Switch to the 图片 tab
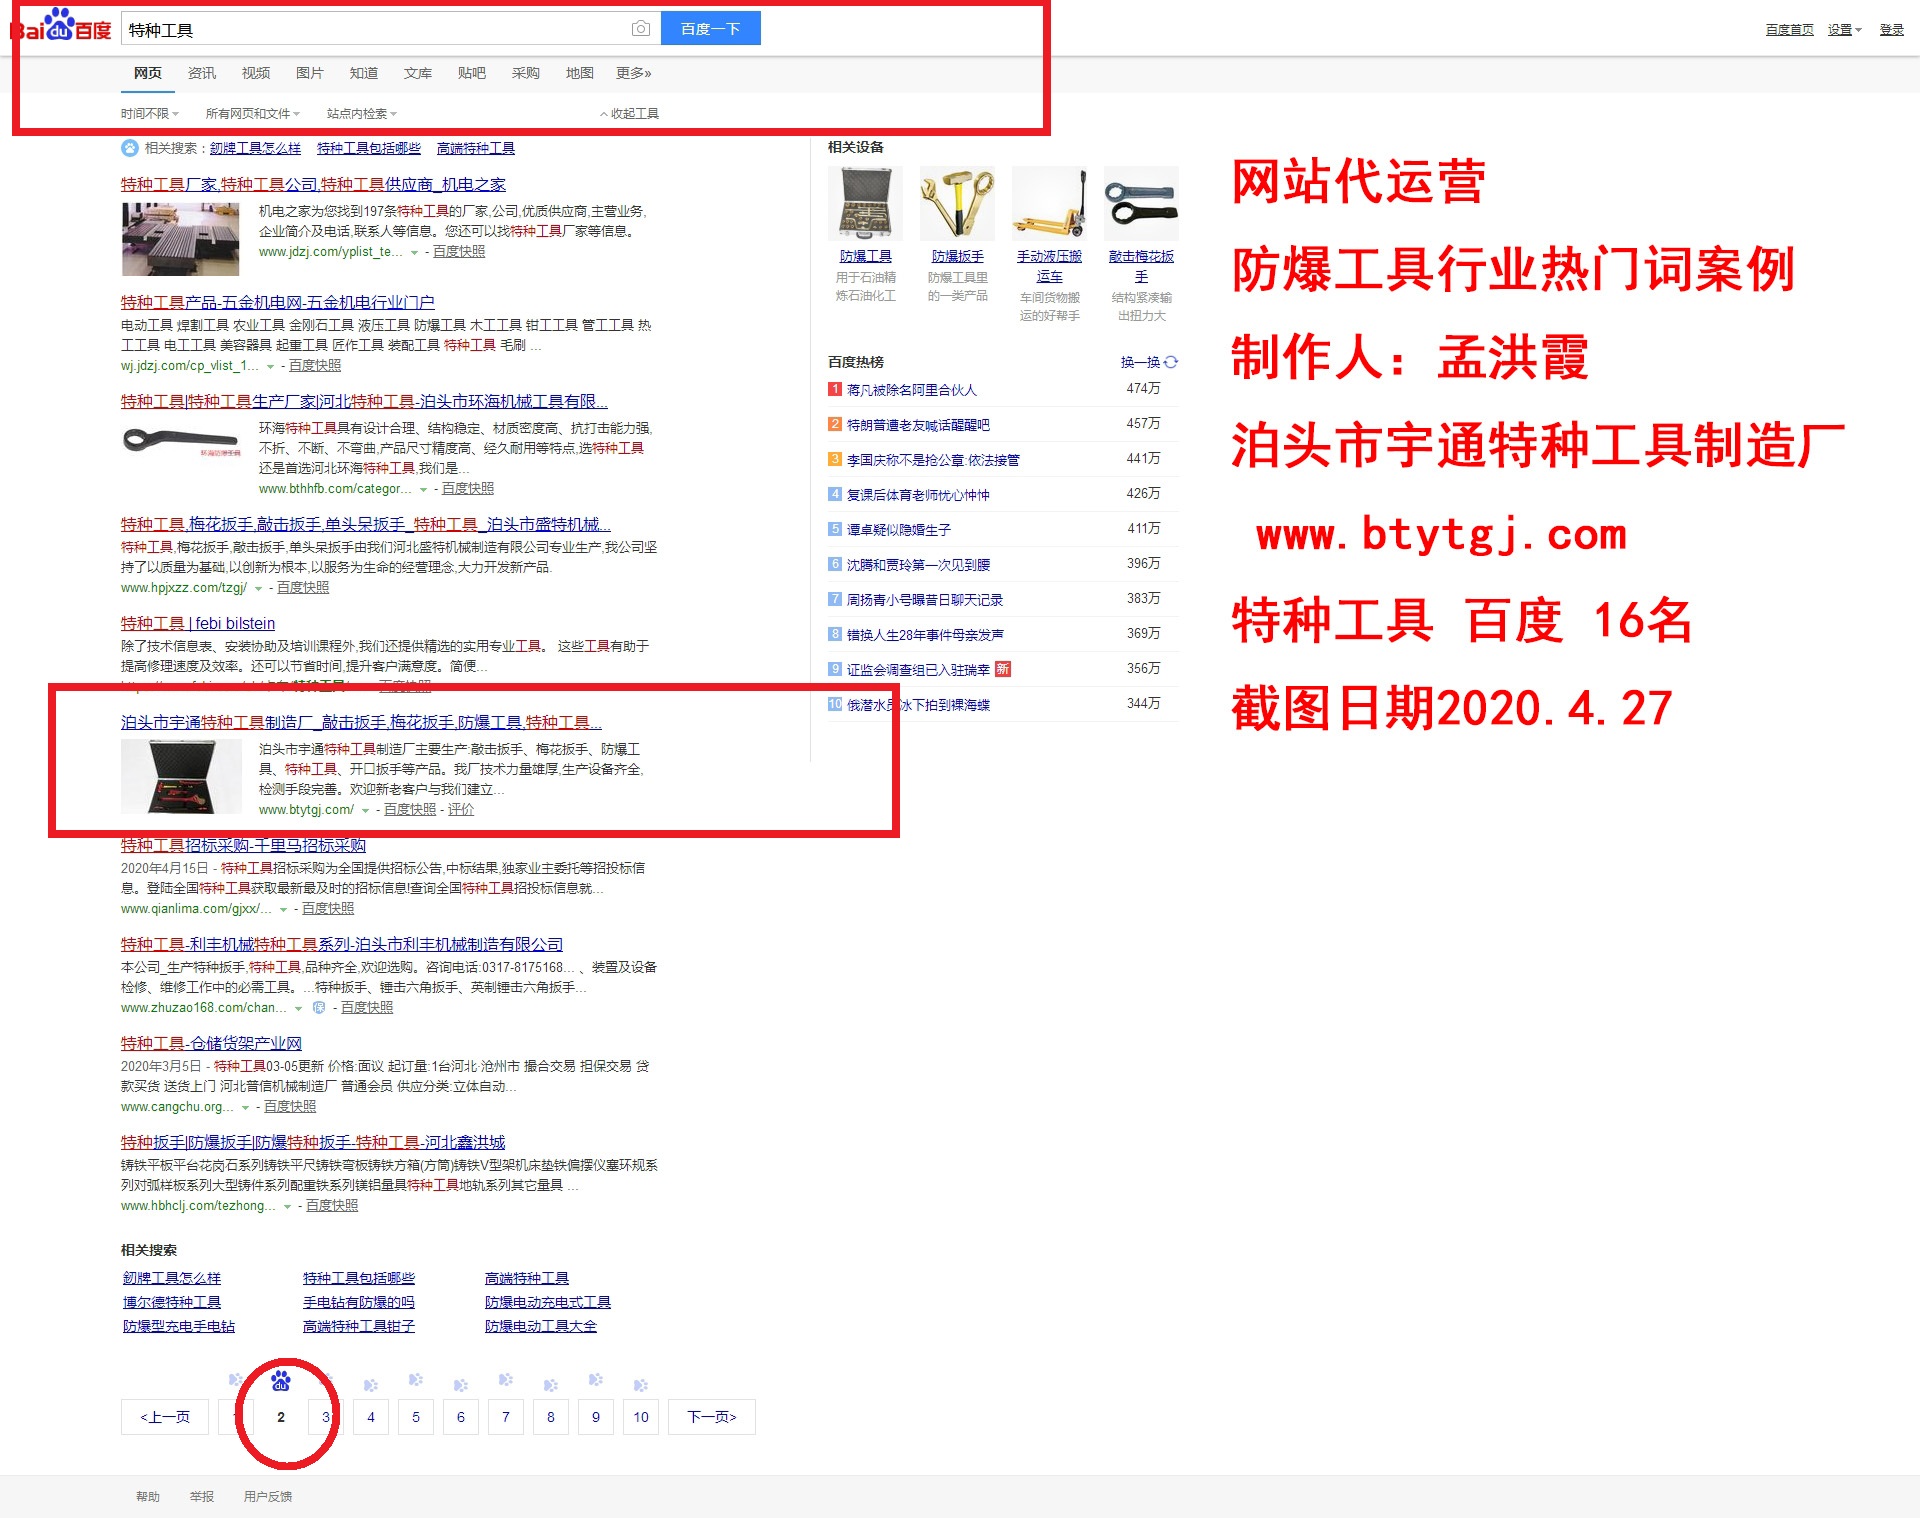Viewport: 1920px width, 1518px height. tap(310, 73)
